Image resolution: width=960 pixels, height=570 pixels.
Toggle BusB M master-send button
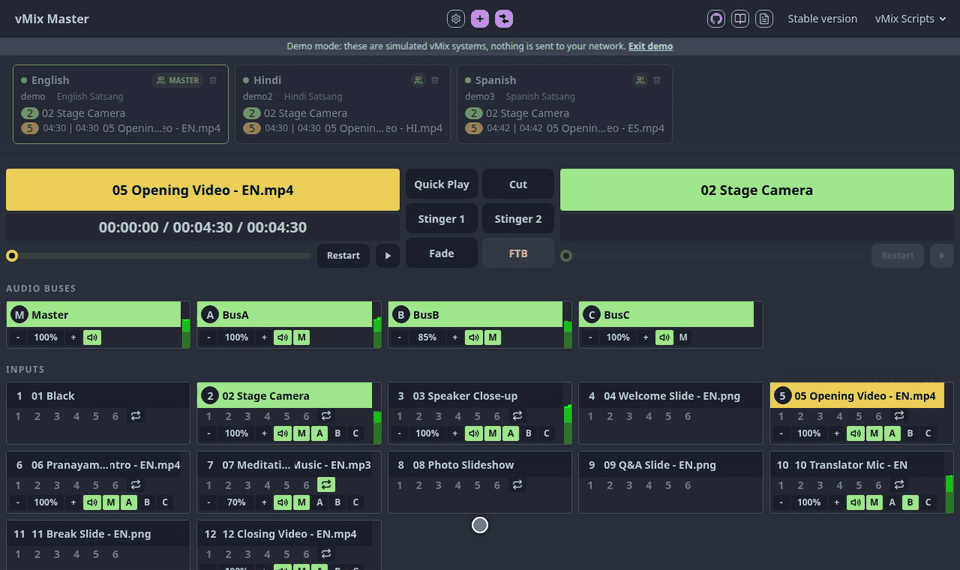tap(492, 337)
